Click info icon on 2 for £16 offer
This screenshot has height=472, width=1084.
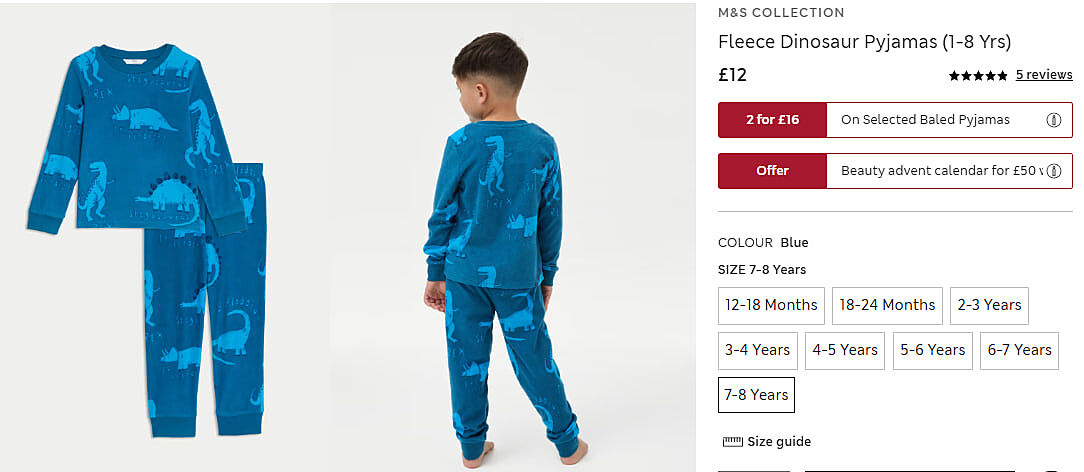coord(1053,120)
